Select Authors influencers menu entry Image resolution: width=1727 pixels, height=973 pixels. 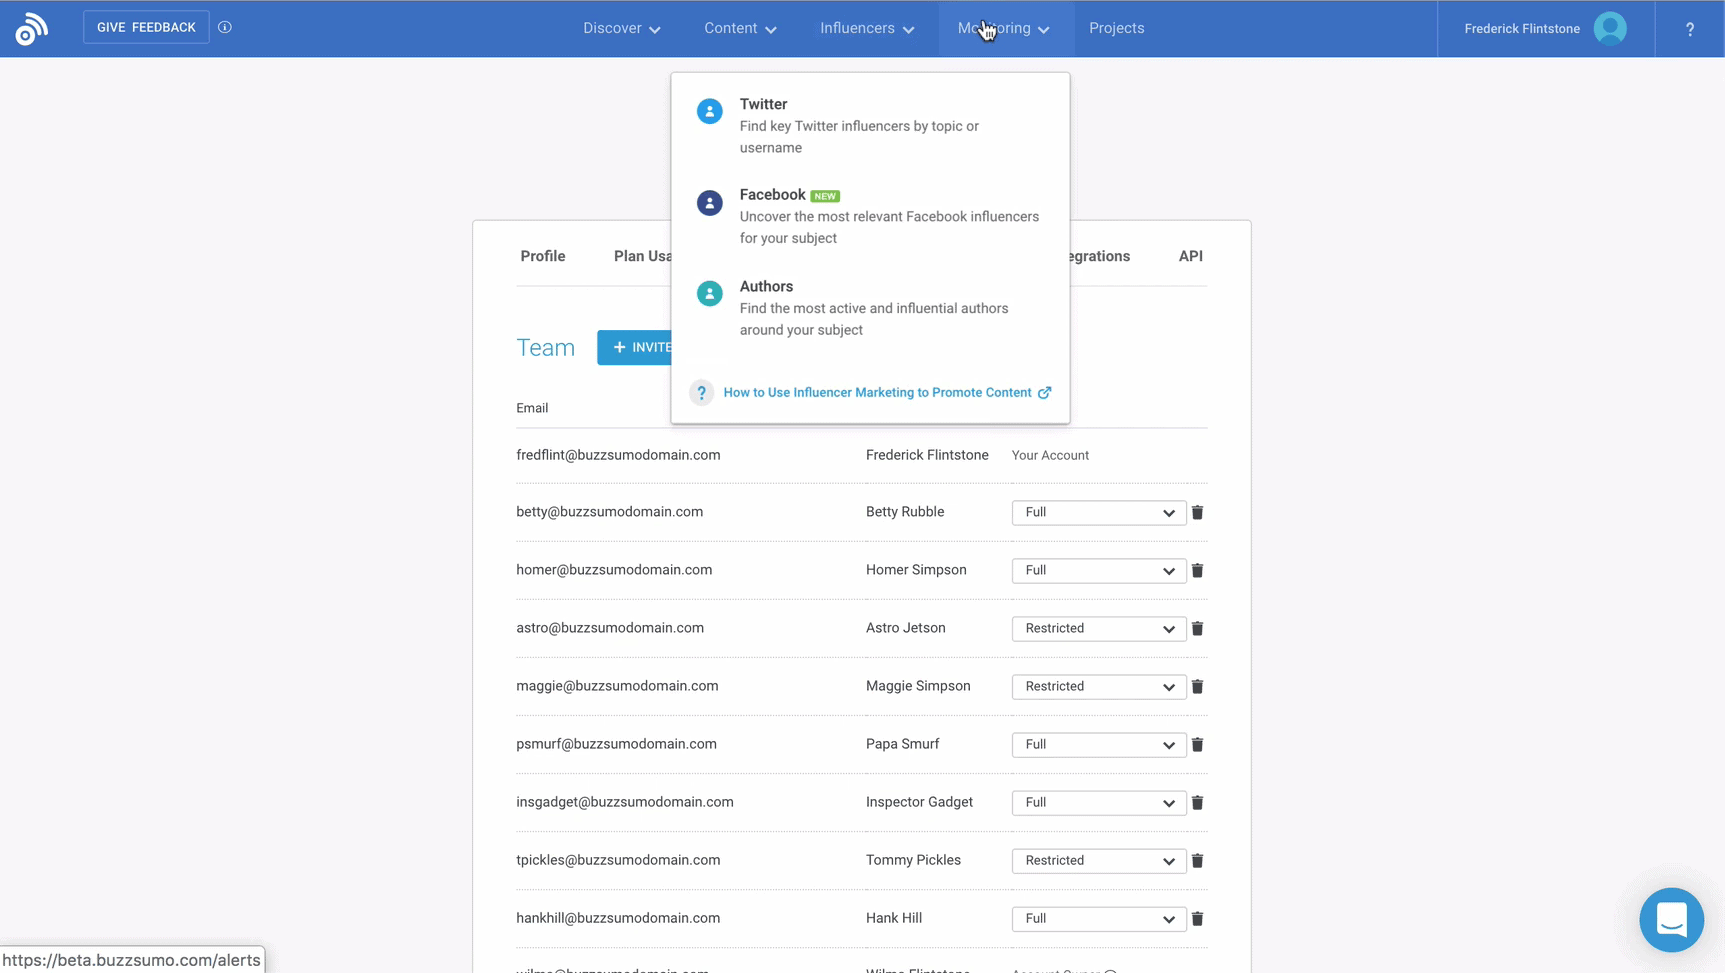870,308
